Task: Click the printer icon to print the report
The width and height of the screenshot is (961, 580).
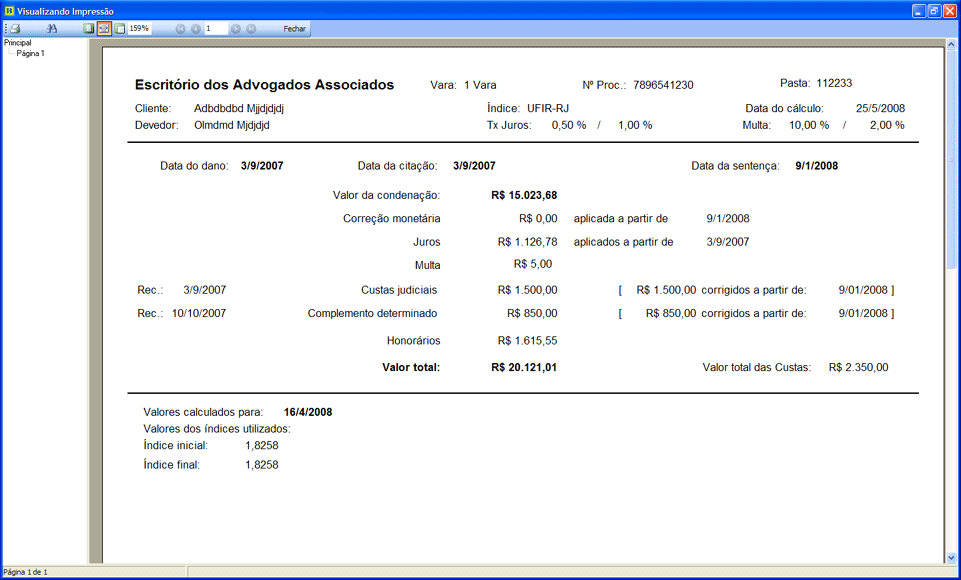Action: [15, 29]
